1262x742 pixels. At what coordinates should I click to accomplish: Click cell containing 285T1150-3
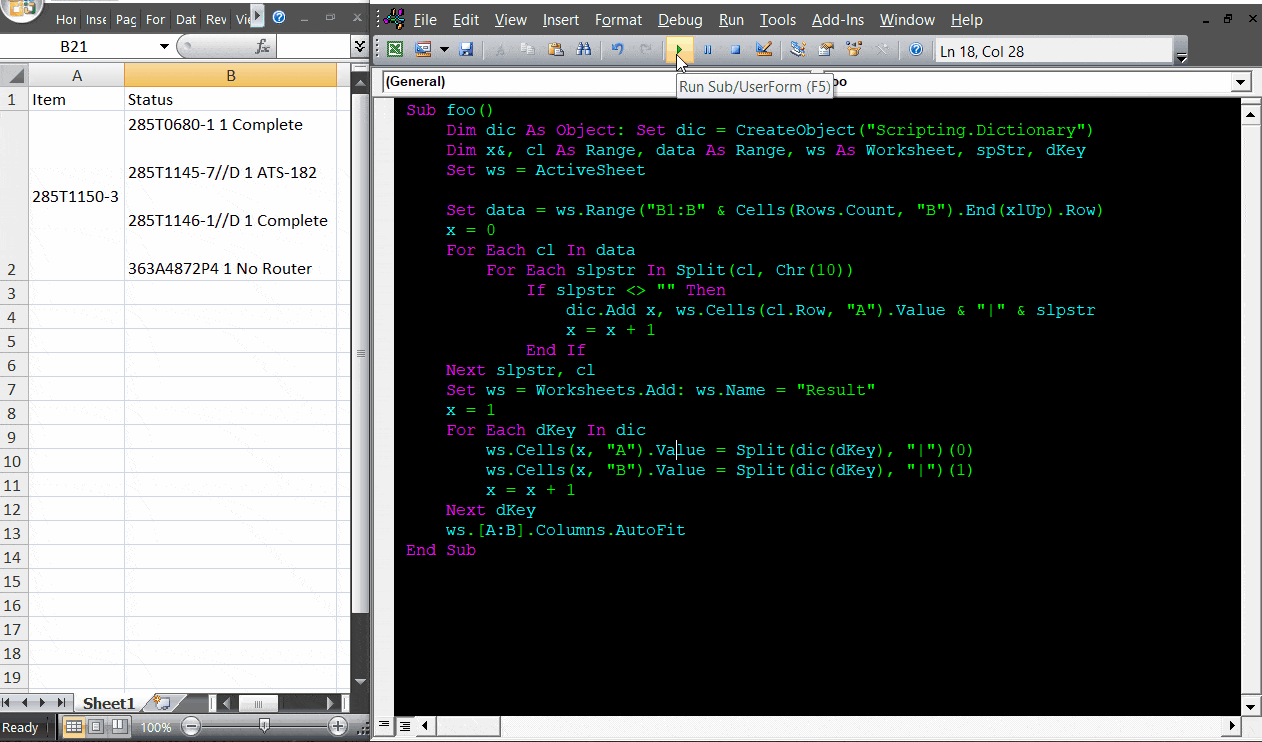(77, 196)
